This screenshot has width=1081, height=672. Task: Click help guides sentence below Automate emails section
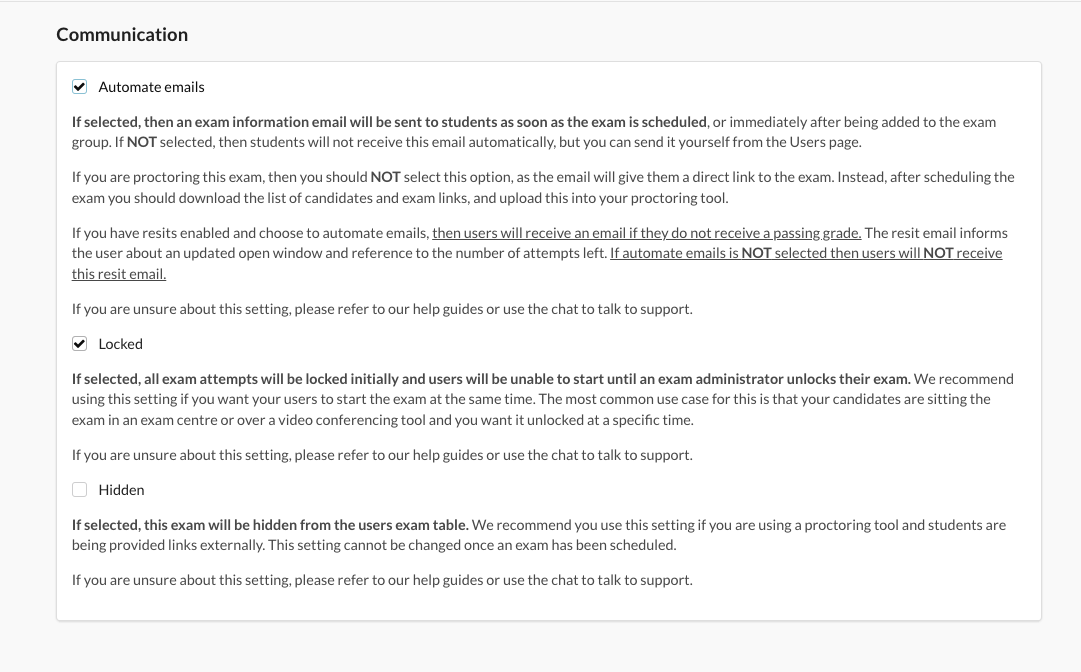[x=382, y=309]
